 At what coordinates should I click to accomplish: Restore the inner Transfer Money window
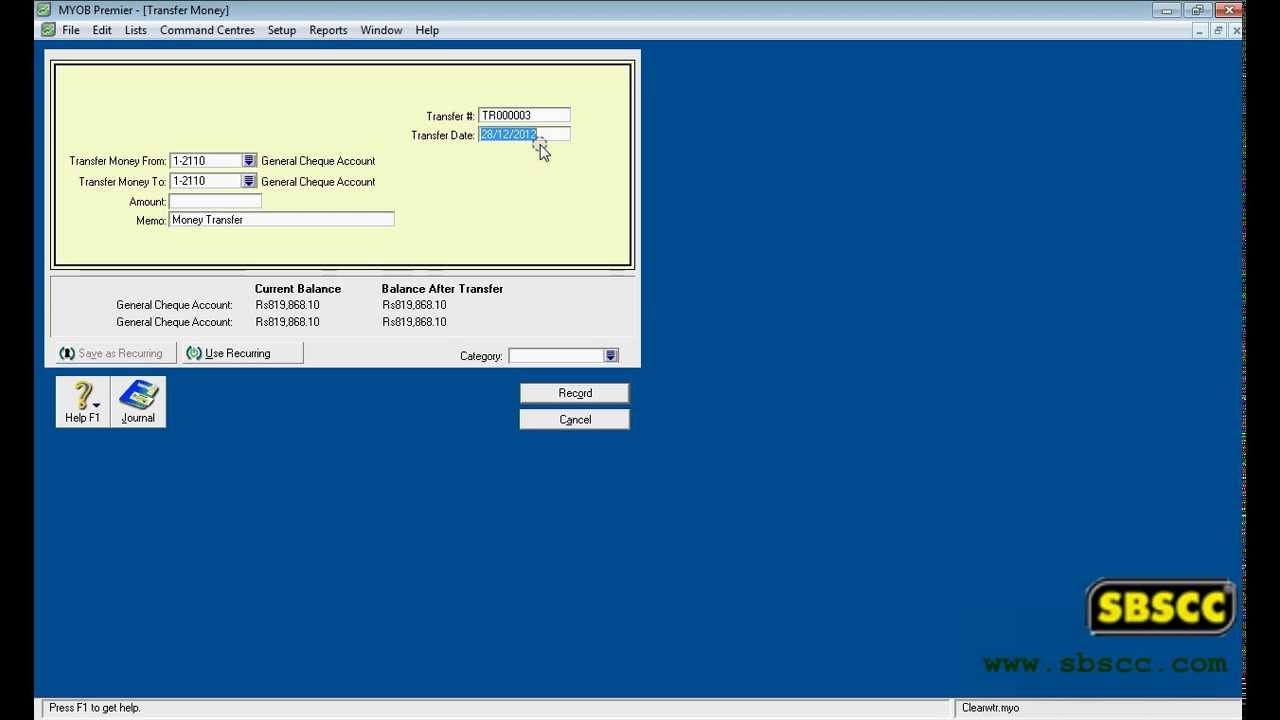coord(1218,31)
